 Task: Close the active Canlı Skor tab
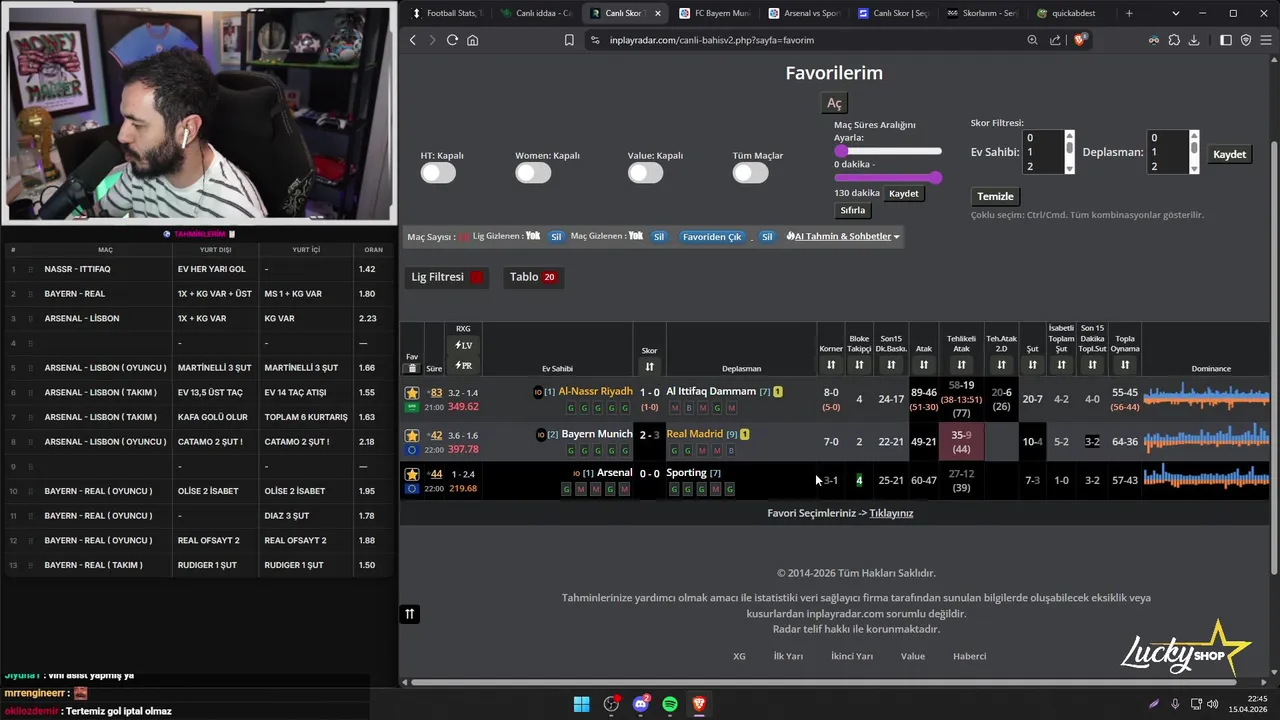657,13
